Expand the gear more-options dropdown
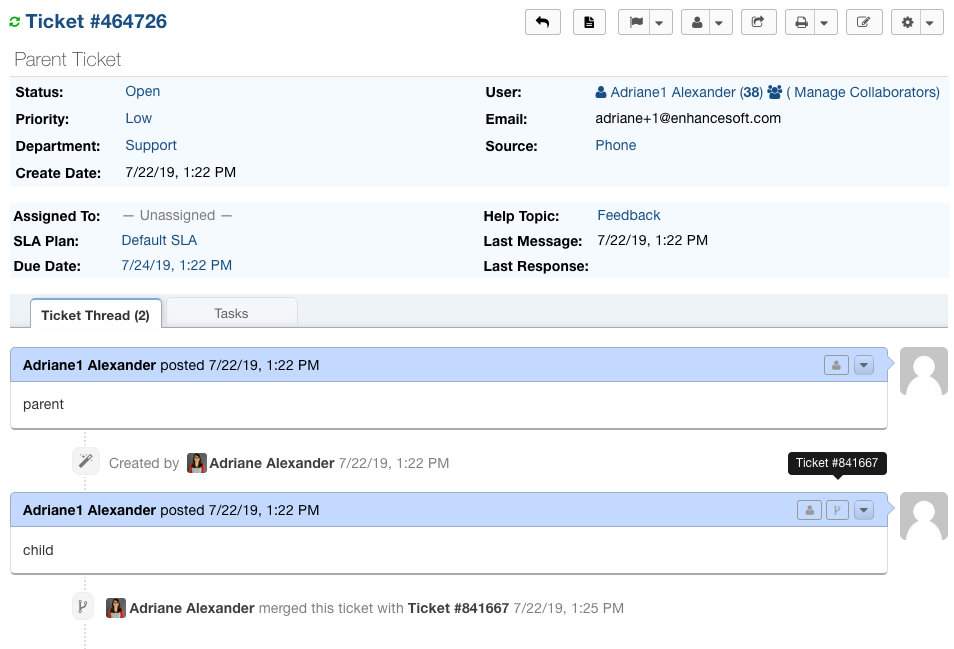Screen dimensions: 954x649 click(x=917, y=22)
